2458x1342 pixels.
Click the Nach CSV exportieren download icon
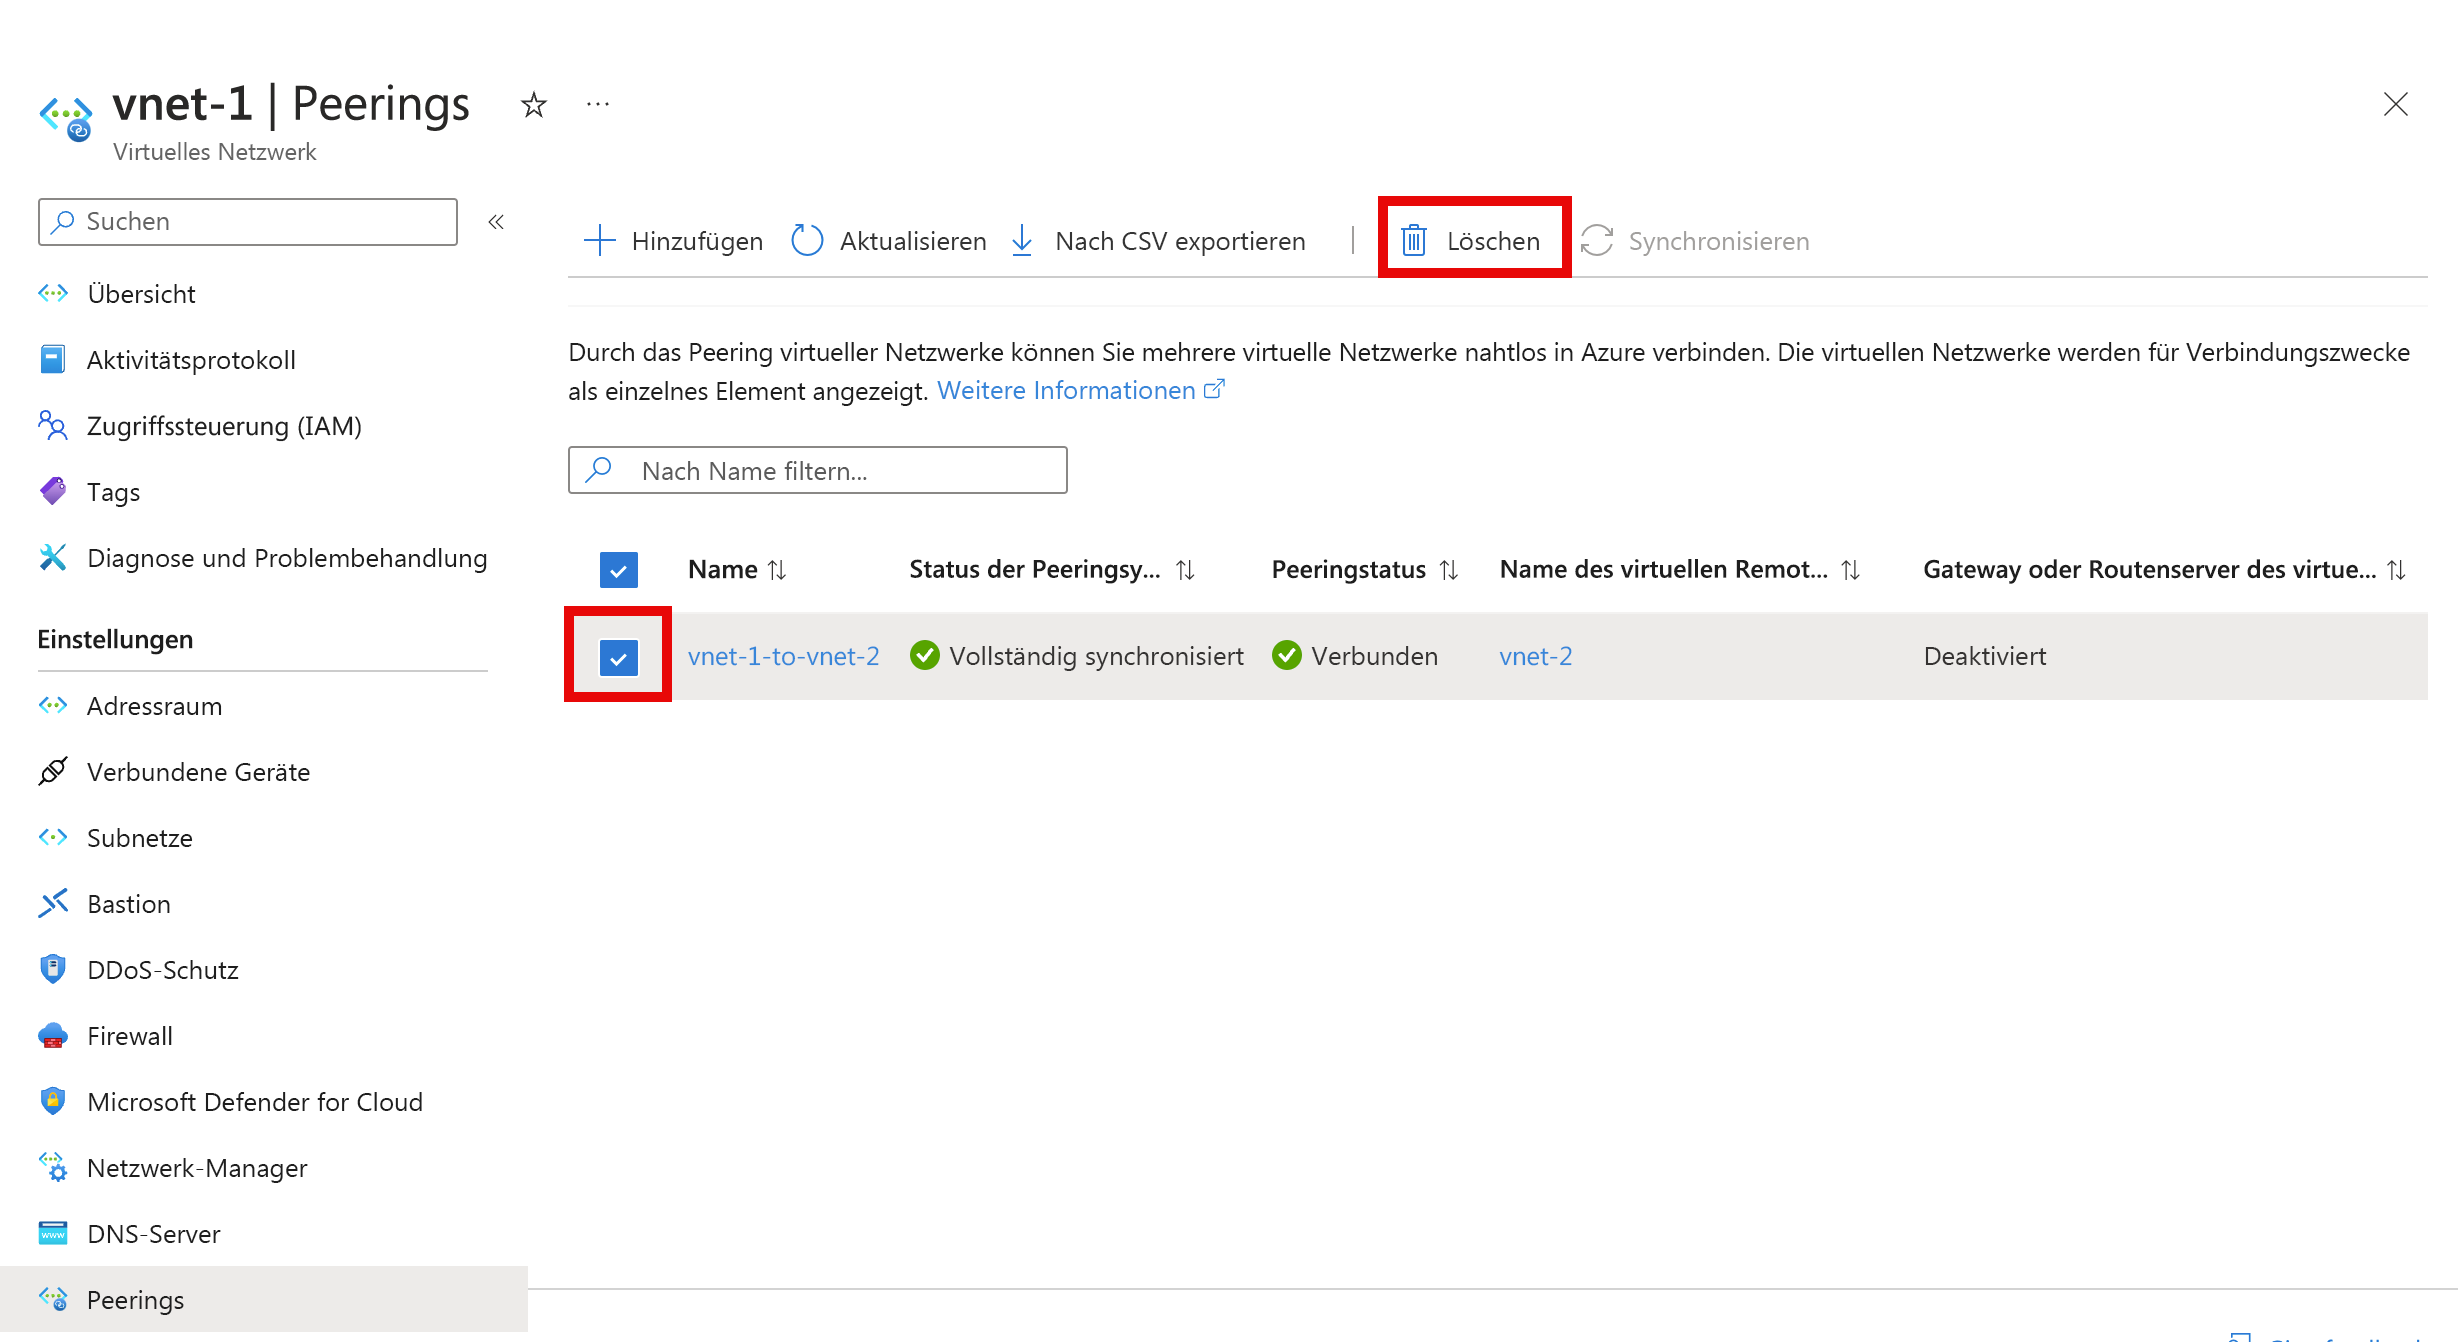tap(1022, 240)
